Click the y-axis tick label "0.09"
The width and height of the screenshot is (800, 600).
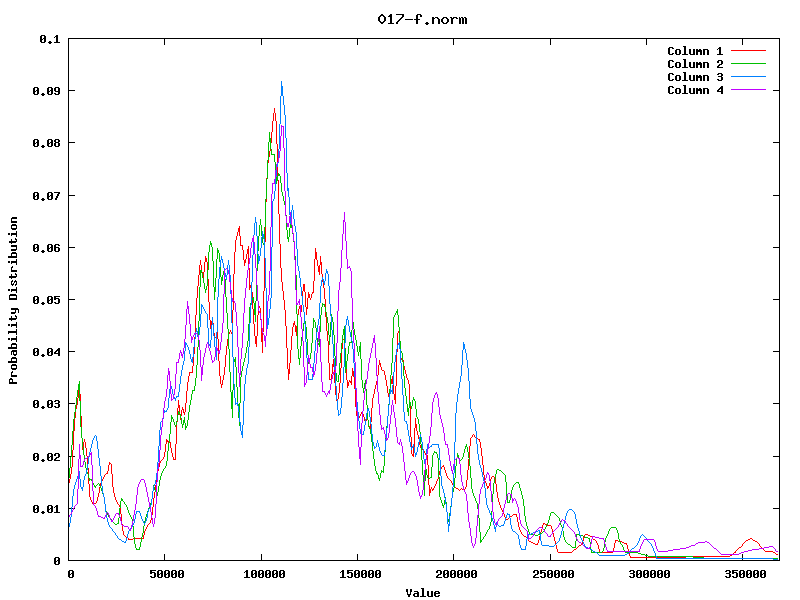[46, 91]
